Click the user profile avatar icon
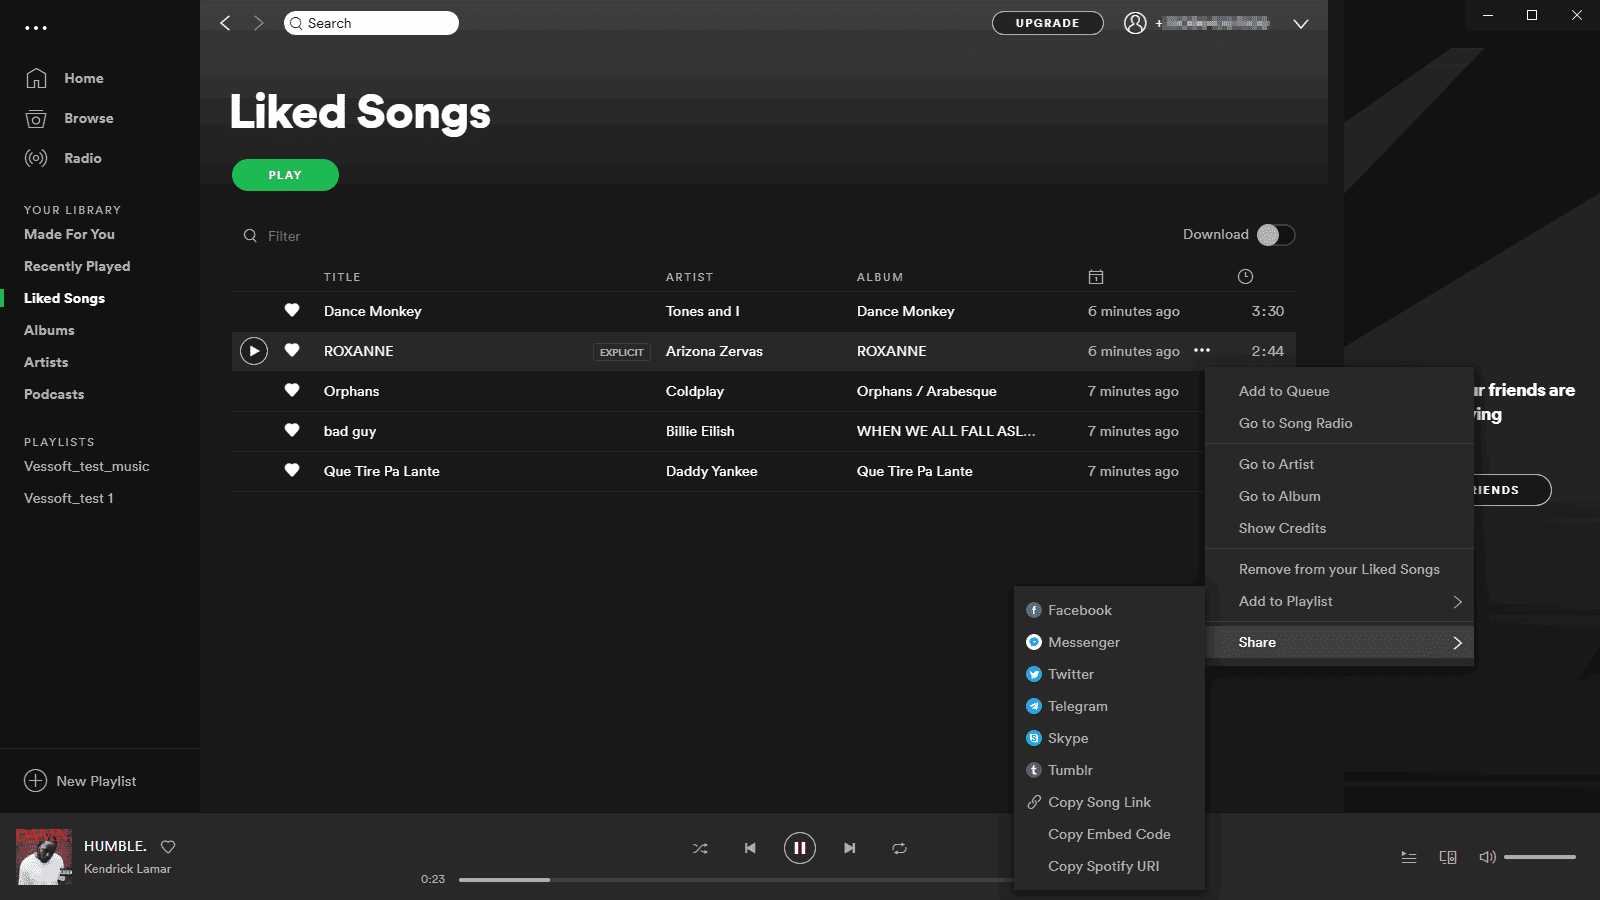 coord(1135,23)
